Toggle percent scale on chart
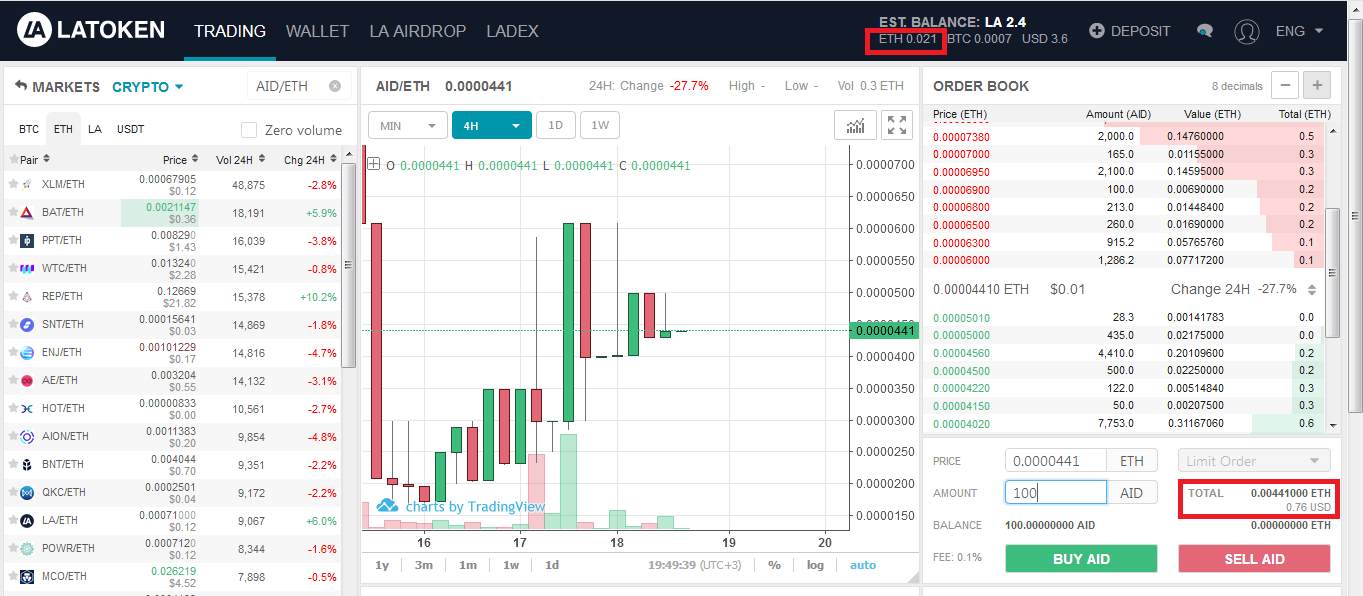This screenshot has height=596, width=1363. [x=774, y=565]
